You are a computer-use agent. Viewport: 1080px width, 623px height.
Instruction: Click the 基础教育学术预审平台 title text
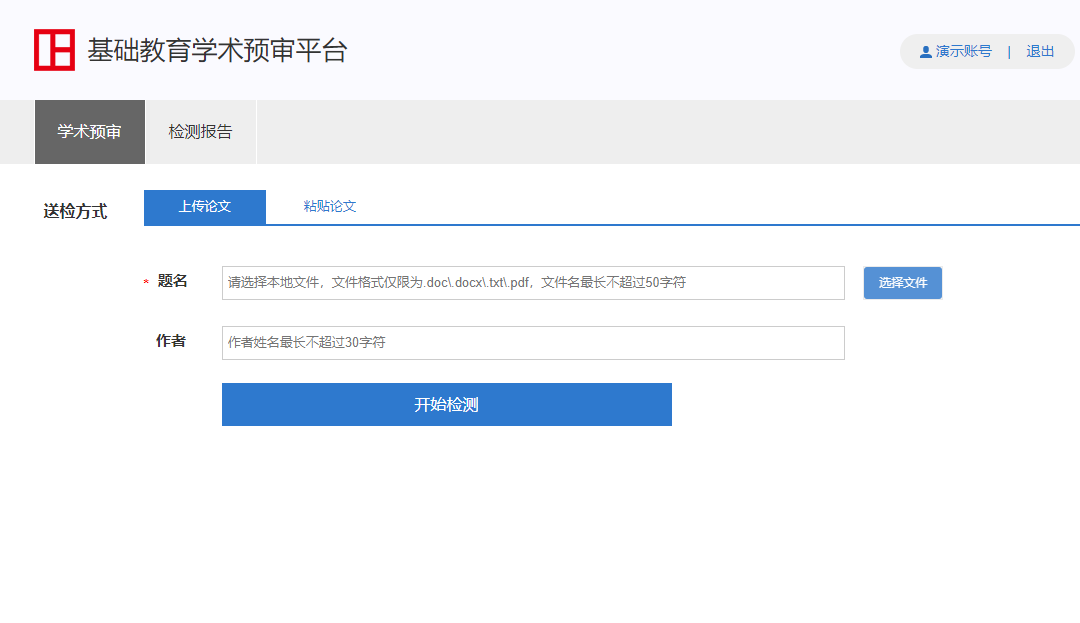tap(218, 50)
